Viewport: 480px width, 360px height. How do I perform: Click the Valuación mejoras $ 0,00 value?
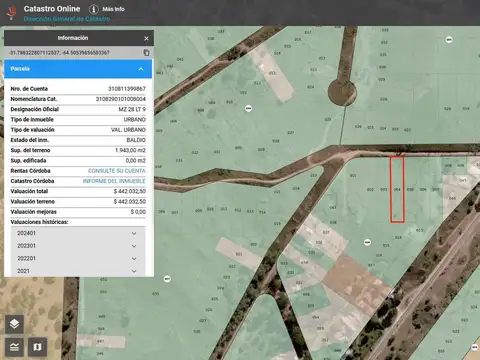[138, 212]
